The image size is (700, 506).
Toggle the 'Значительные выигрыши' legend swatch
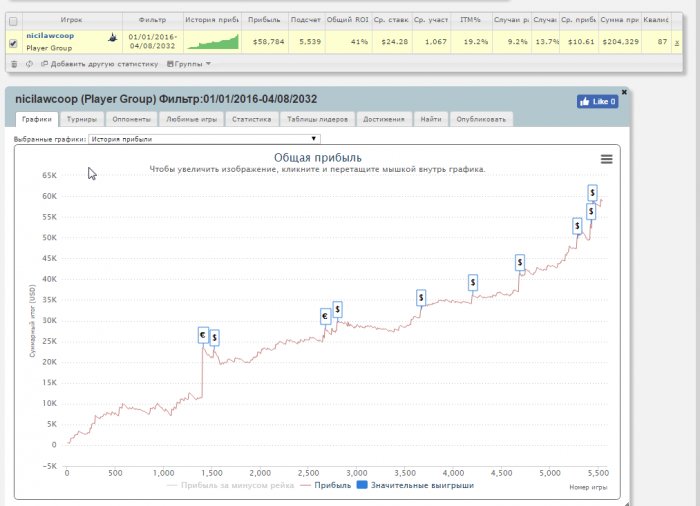point(363,485)
